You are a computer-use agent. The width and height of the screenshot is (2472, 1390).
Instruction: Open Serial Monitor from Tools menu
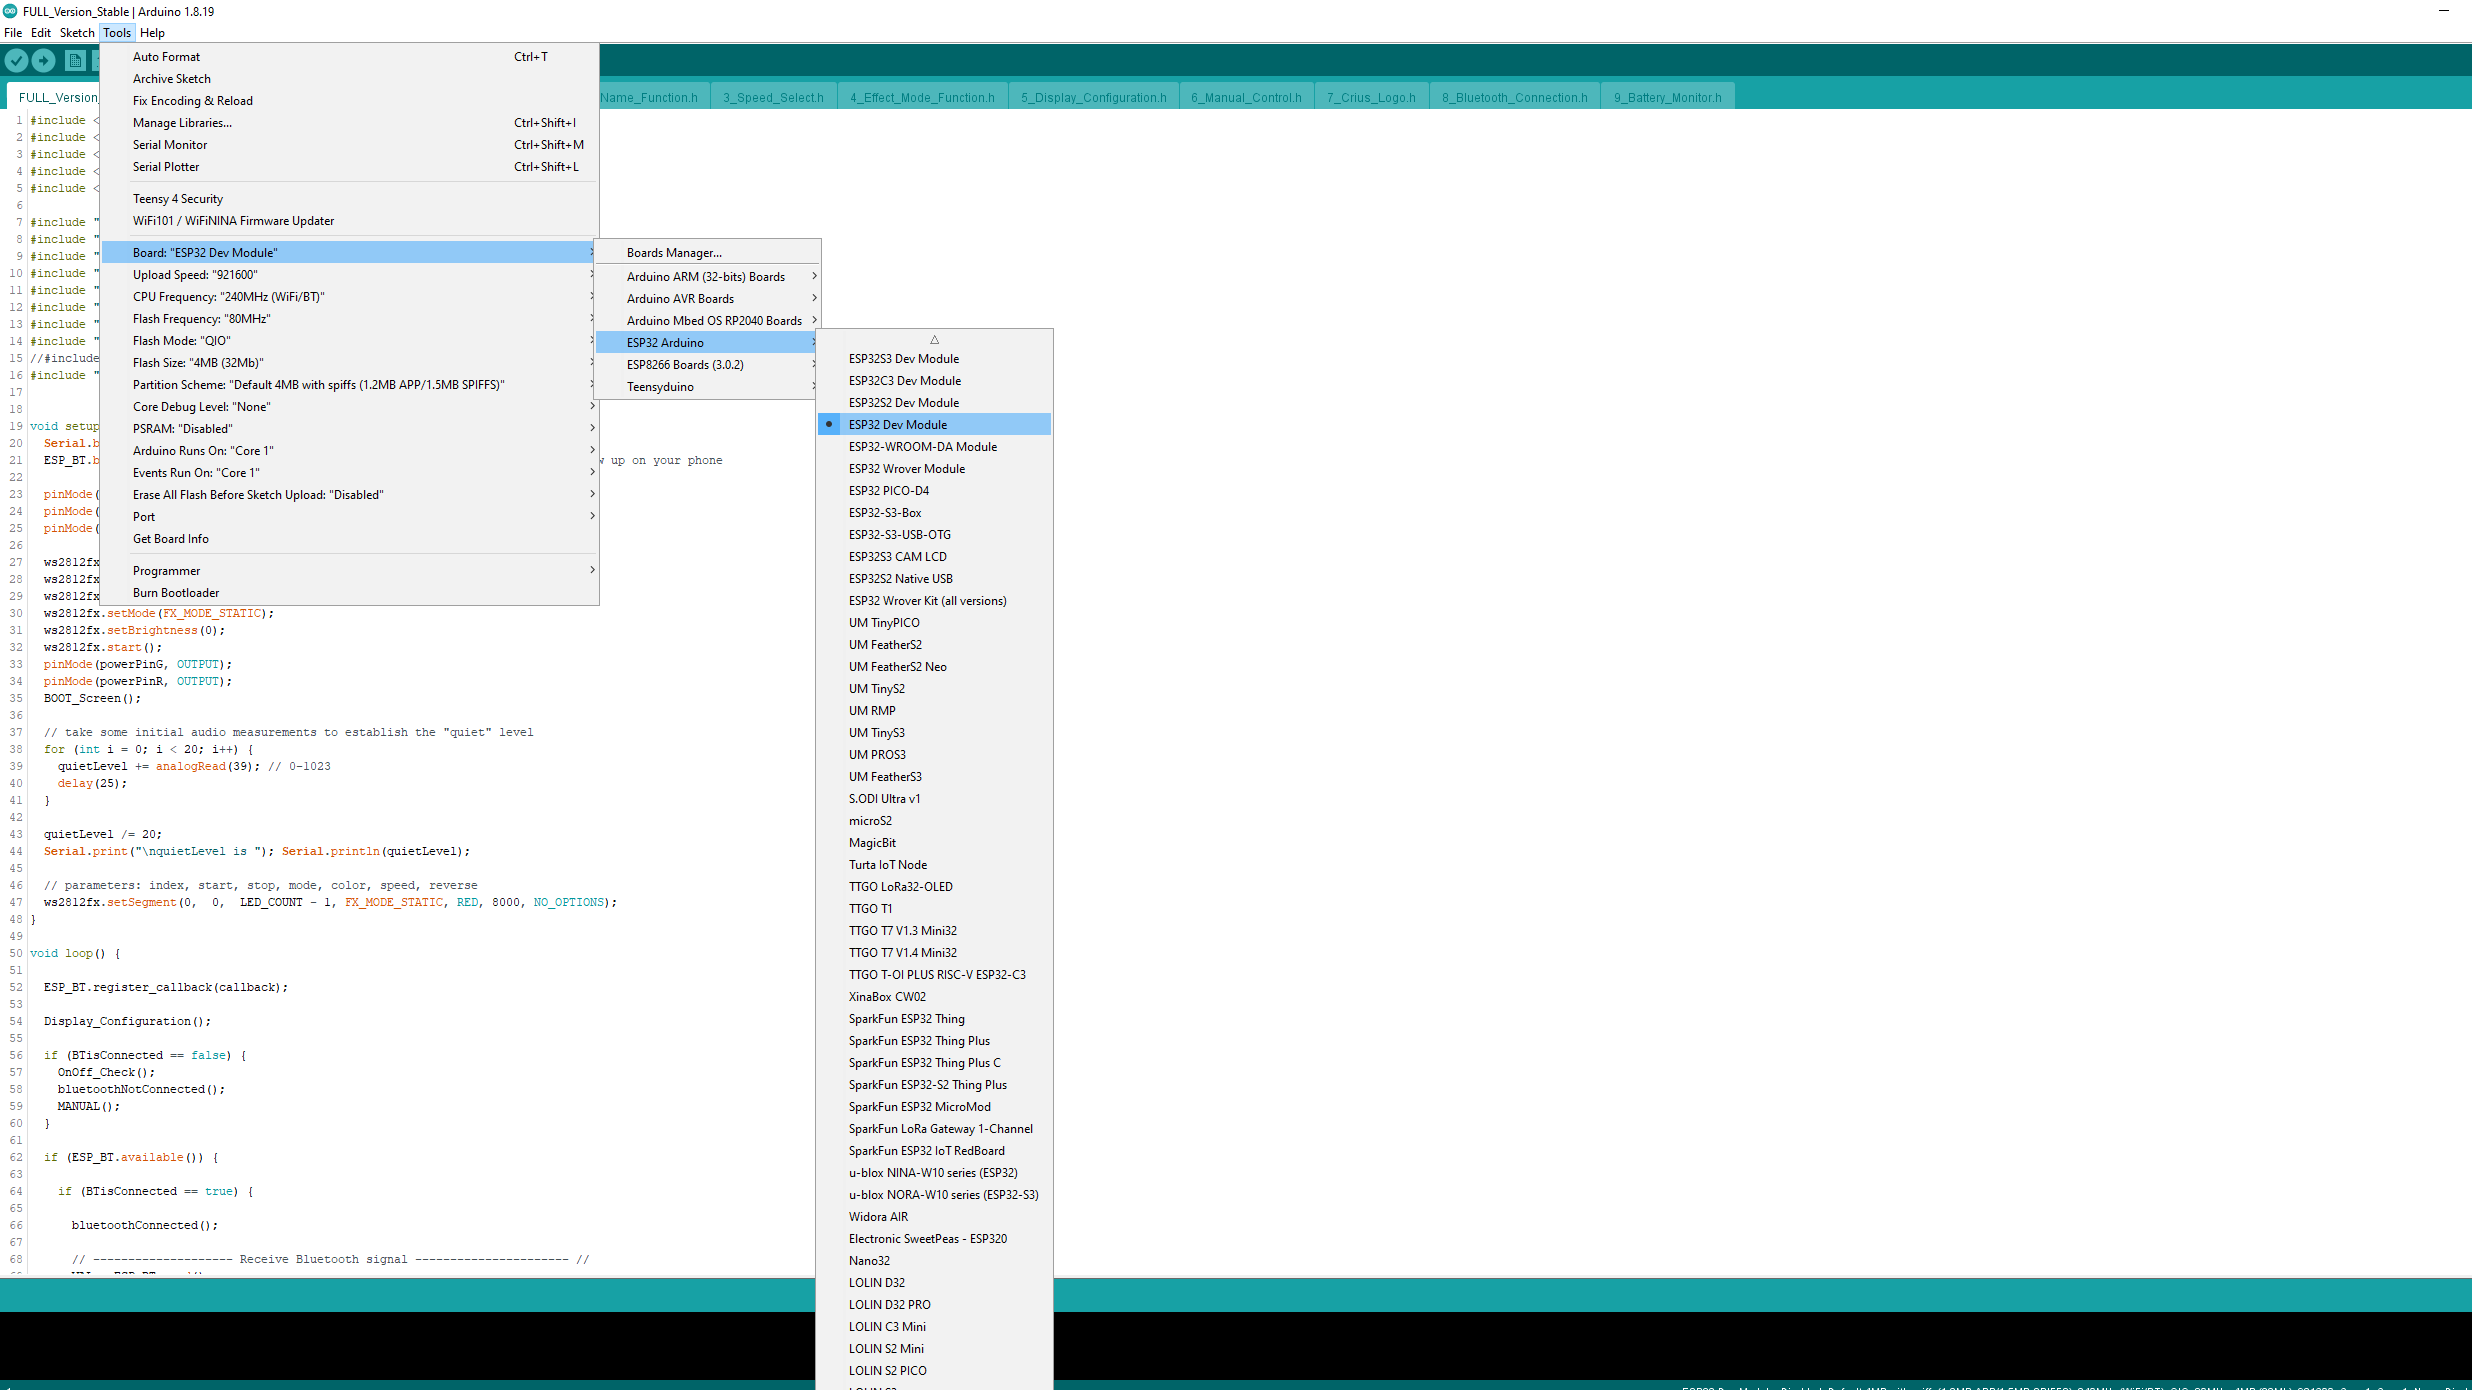[170, 145]
